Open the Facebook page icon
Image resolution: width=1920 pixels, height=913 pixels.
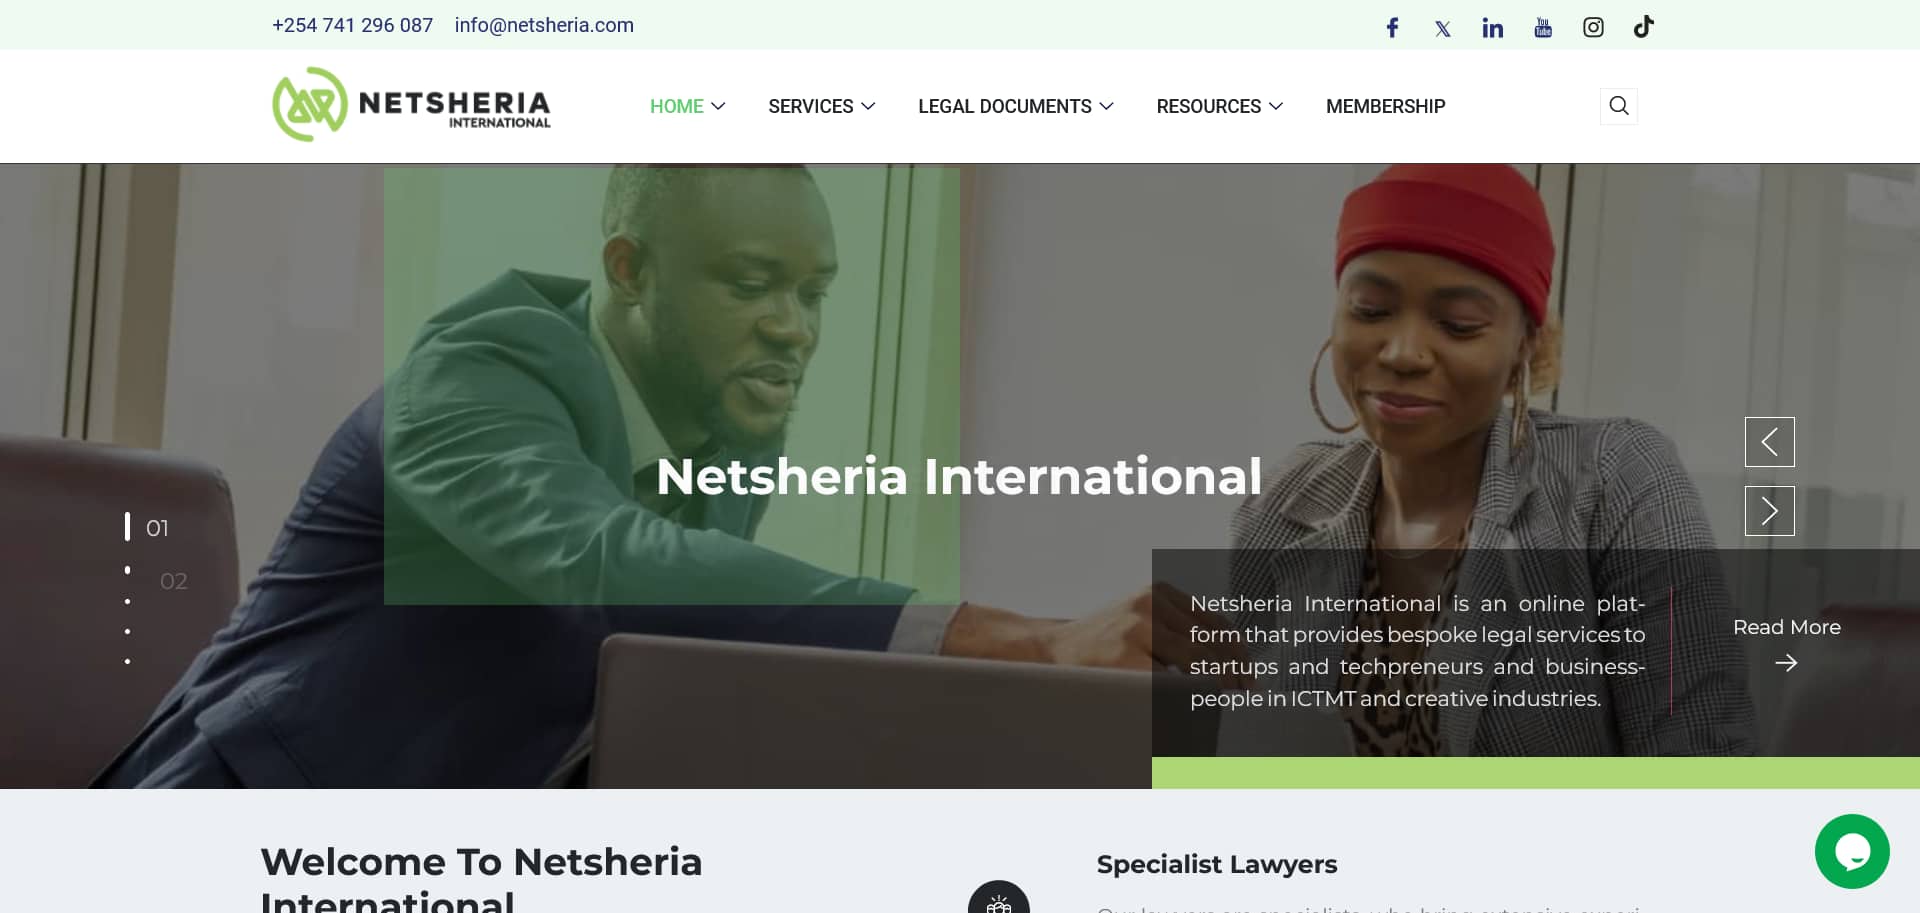1392,27
